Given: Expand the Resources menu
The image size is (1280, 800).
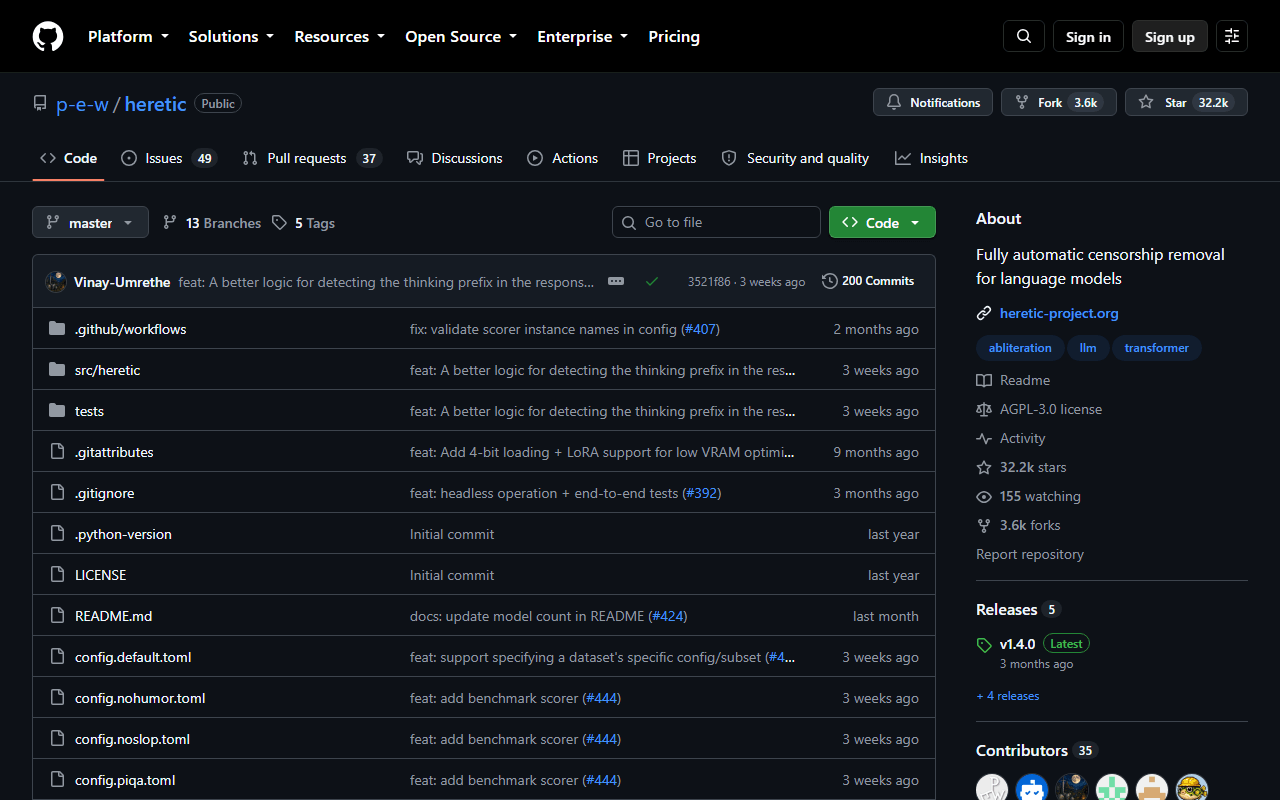Looking at the screenshot, I should (x=339, y=36).
